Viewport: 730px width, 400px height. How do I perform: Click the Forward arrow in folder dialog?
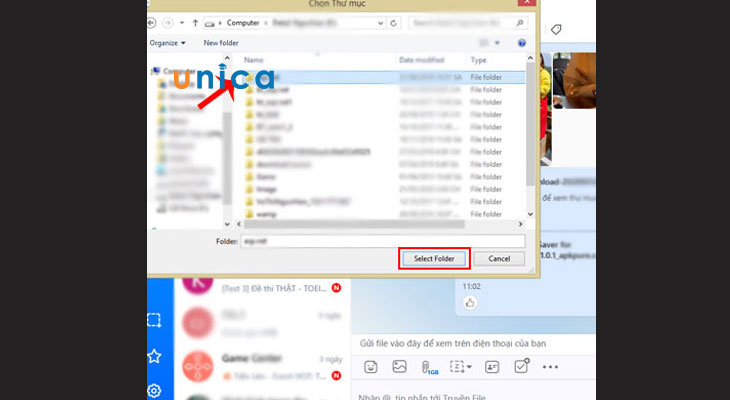tap(168, 23)
